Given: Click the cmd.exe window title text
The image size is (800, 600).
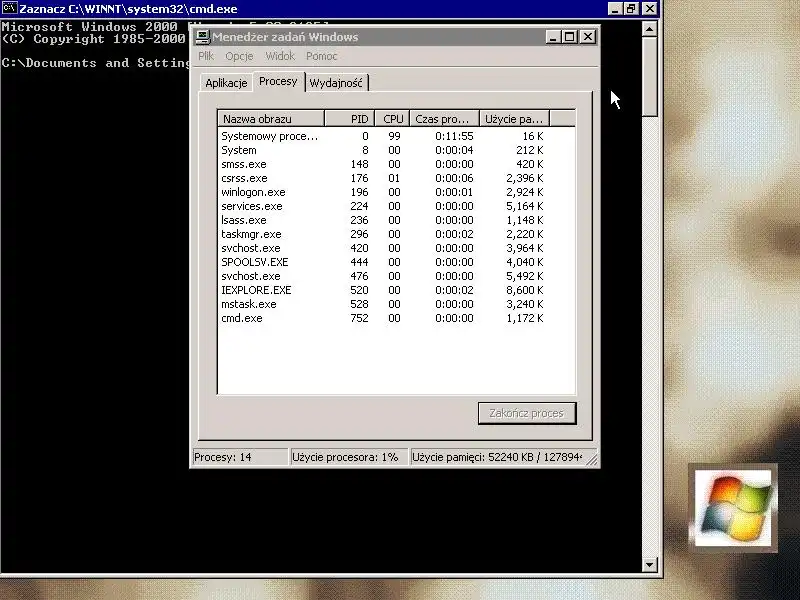Looking at the screenshot, I should (x=128, y=9).
